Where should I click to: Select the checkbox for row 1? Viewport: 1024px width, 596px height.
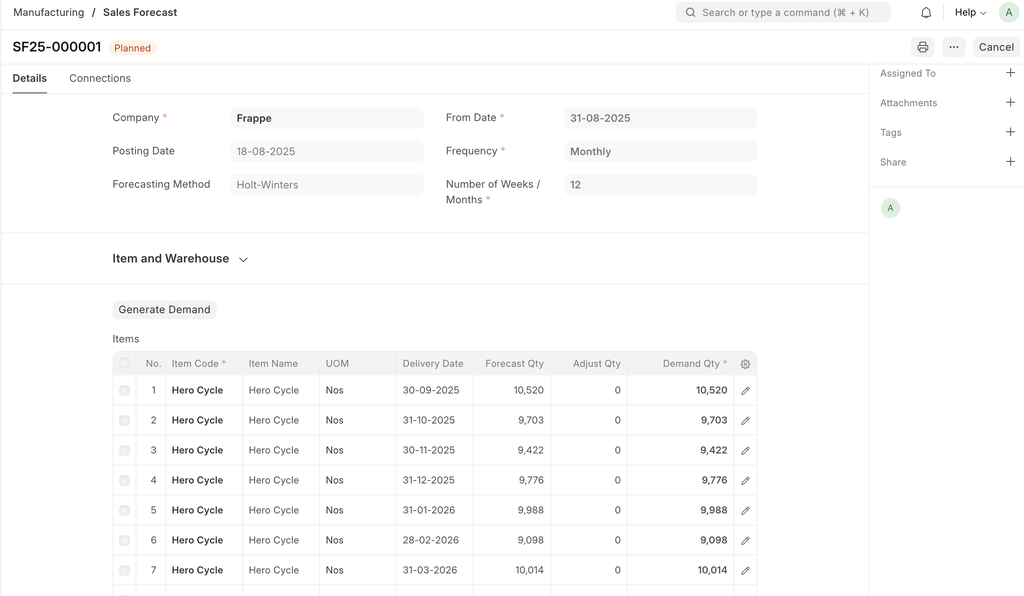click(125, 391)
